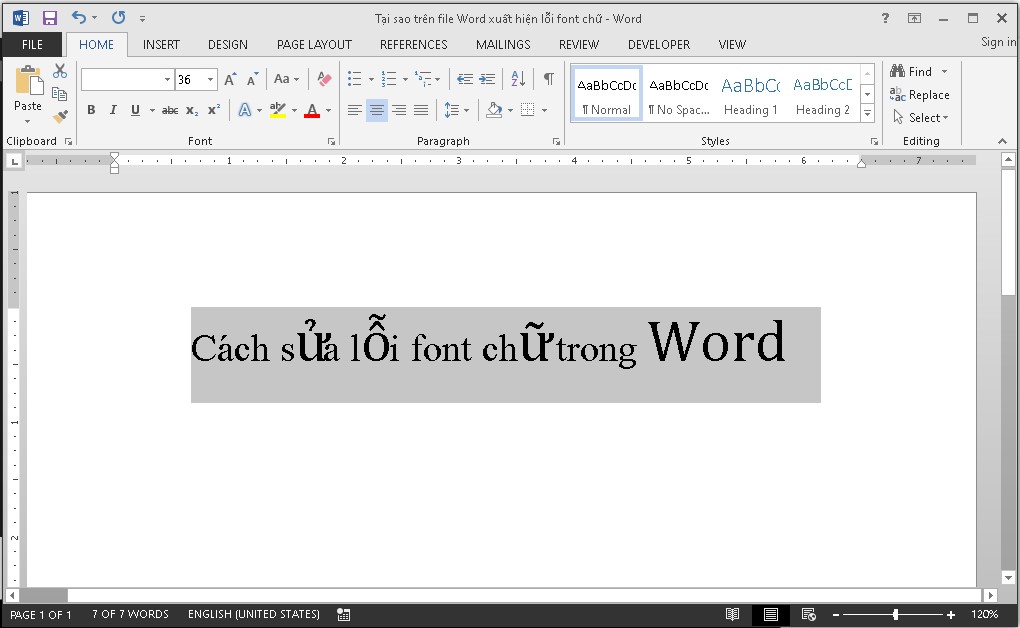The width and height of the screenshot is (1020, 628).
Task: Apply paragraph shading paint bucket
Action: coord(494,110)
